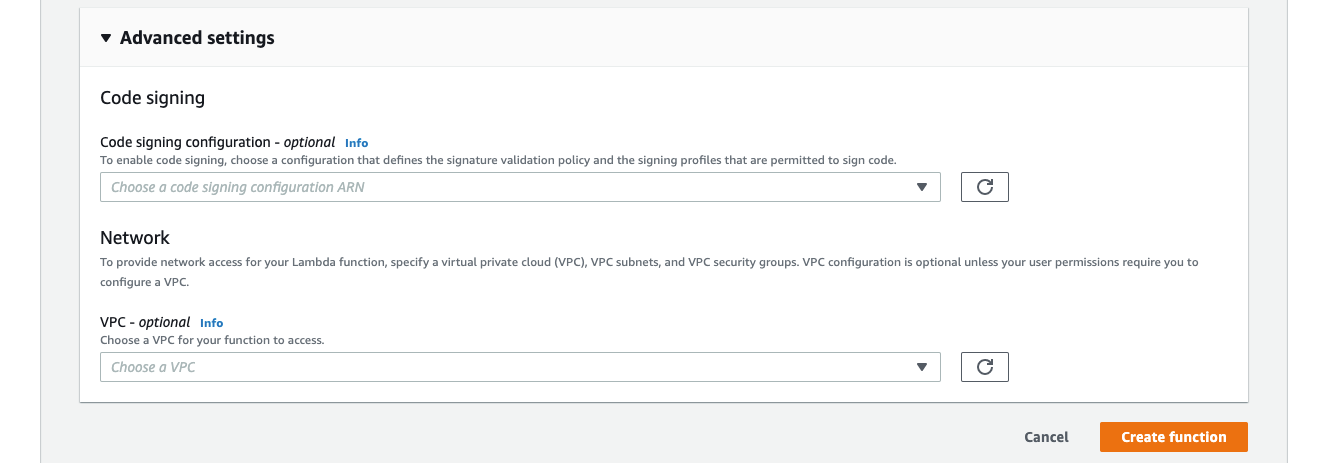
Task: Refresh the code signing configuration list
Action: coord(984,187)
